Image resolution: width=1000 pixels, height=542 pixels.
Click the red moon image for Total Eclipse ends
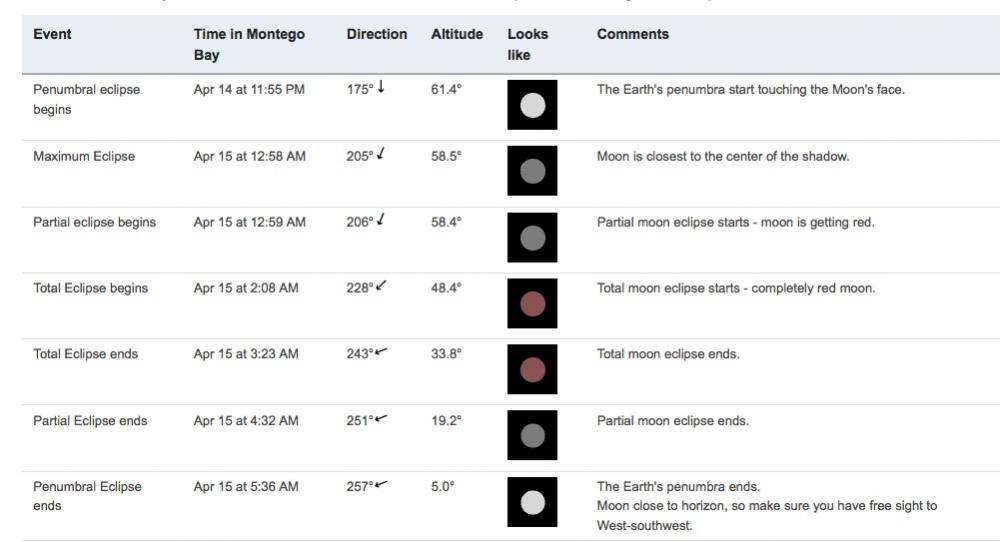[532, 370]
